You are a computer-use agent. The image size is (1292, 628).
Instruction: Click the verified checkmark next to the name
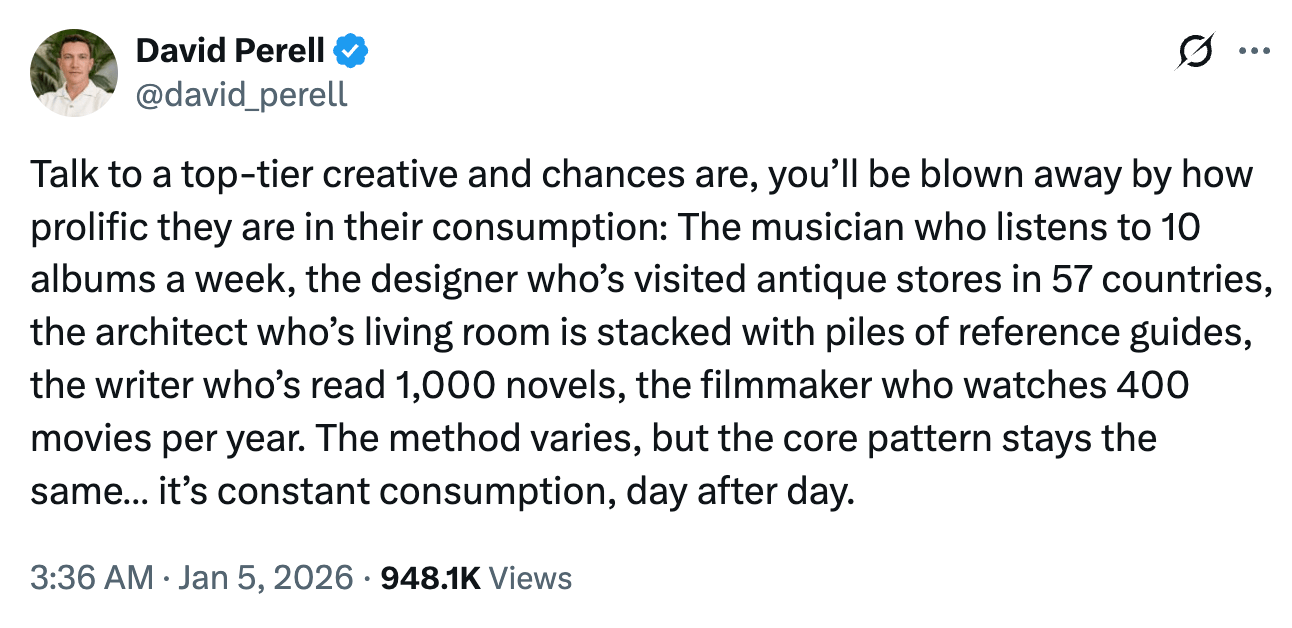tap(350, 49)
